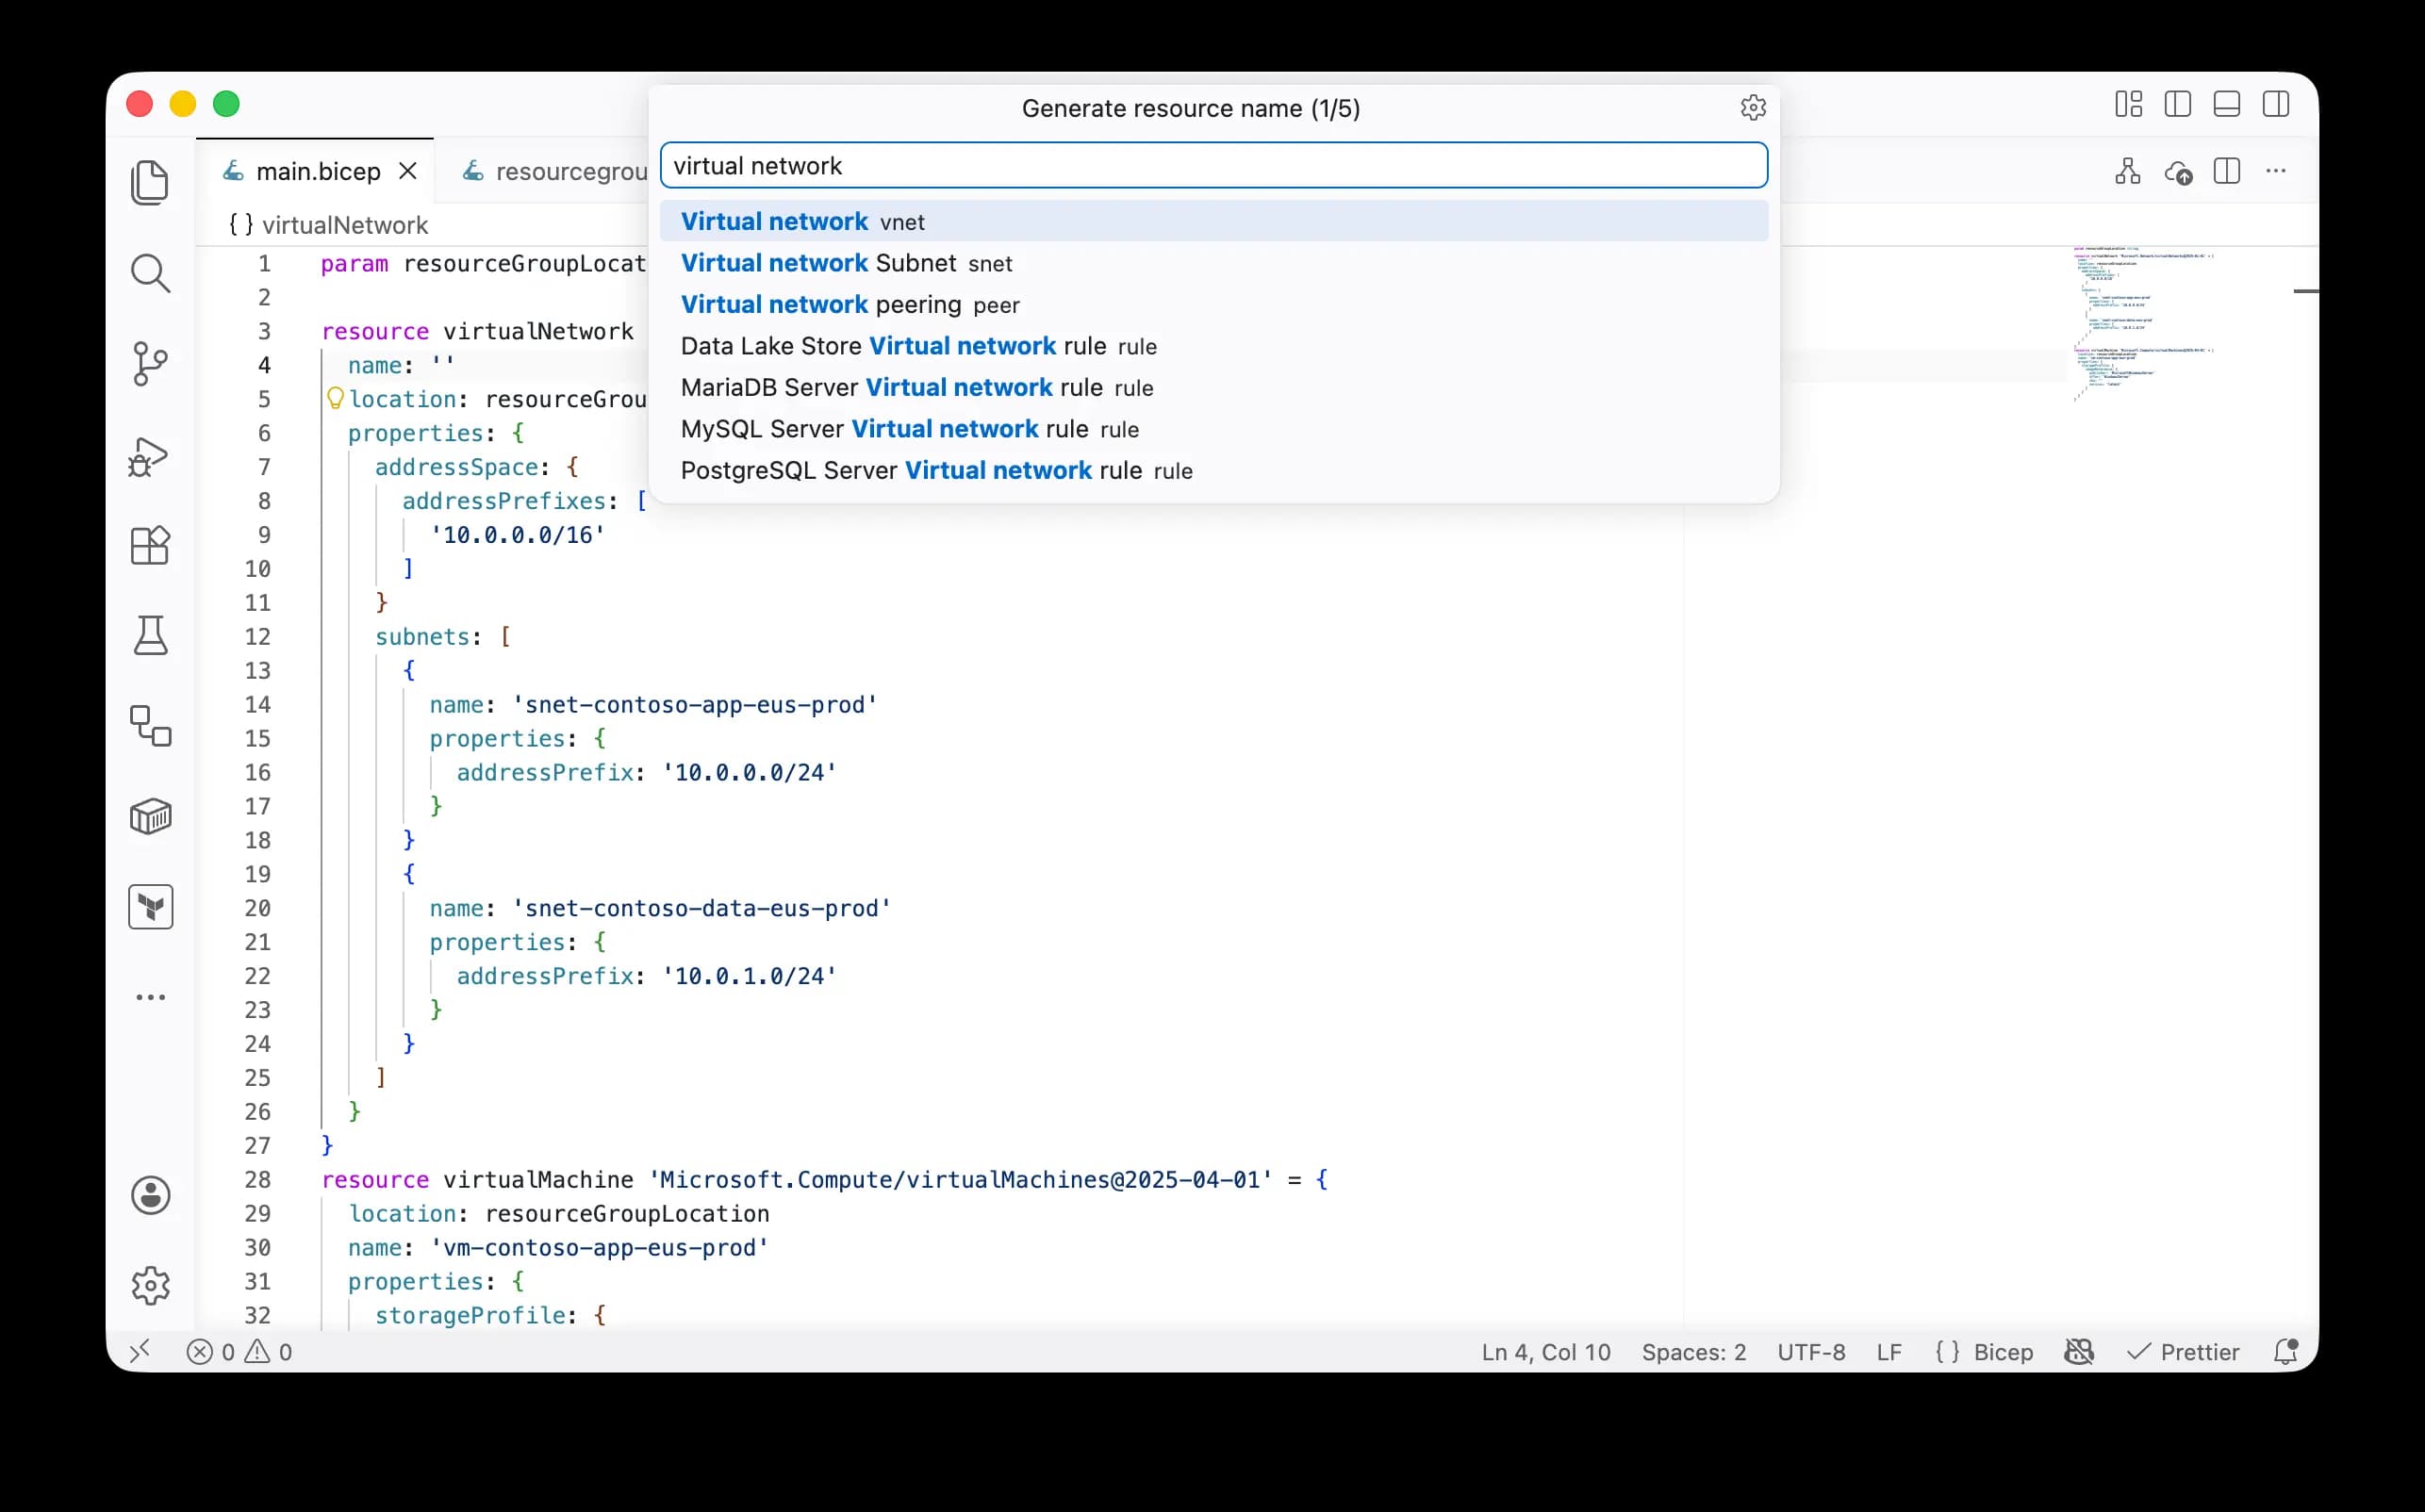This screenshot has height=1512, width=2425.
Task: Open the Docker extension view
Action: point(150,816)
